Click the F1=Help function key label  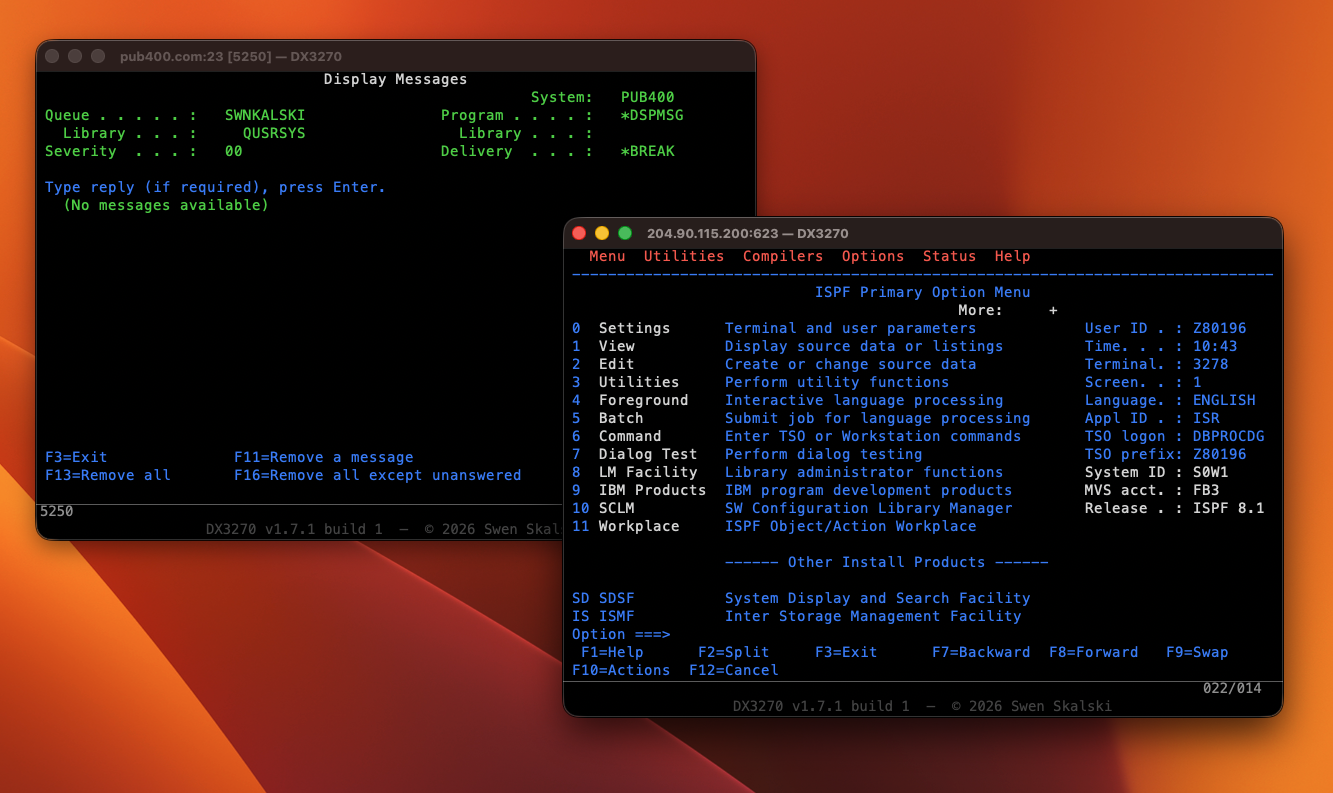pos(612,652)
